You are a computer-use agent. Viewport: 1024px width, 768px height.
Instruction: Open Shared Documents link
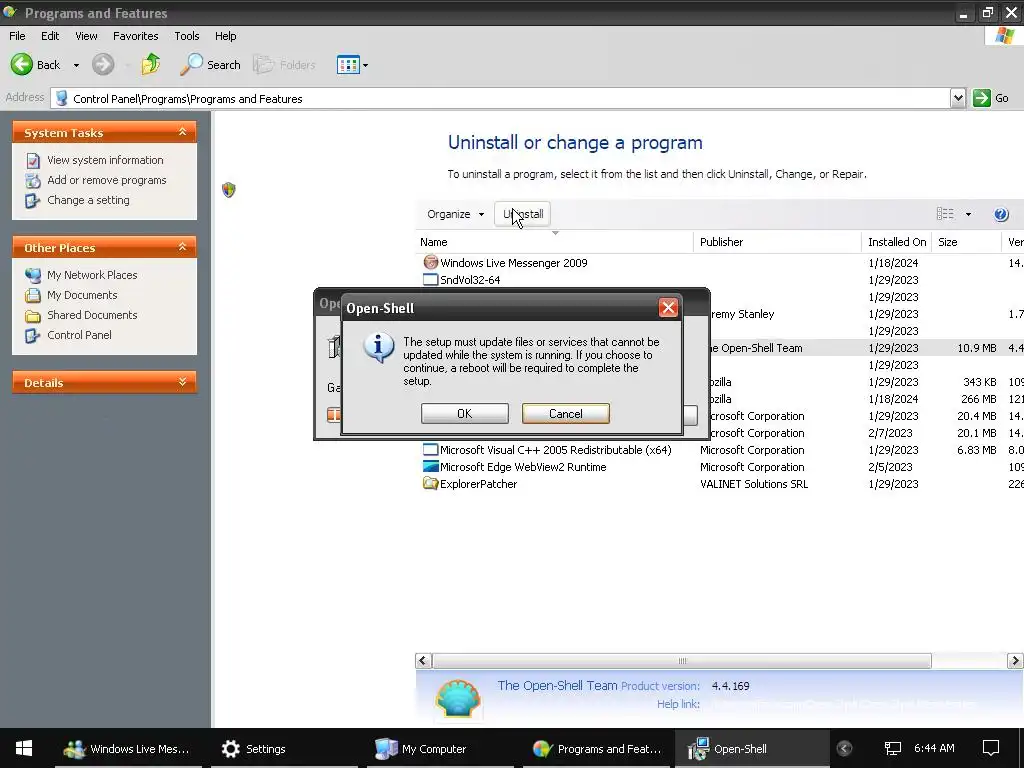click(x=92, y=315)
